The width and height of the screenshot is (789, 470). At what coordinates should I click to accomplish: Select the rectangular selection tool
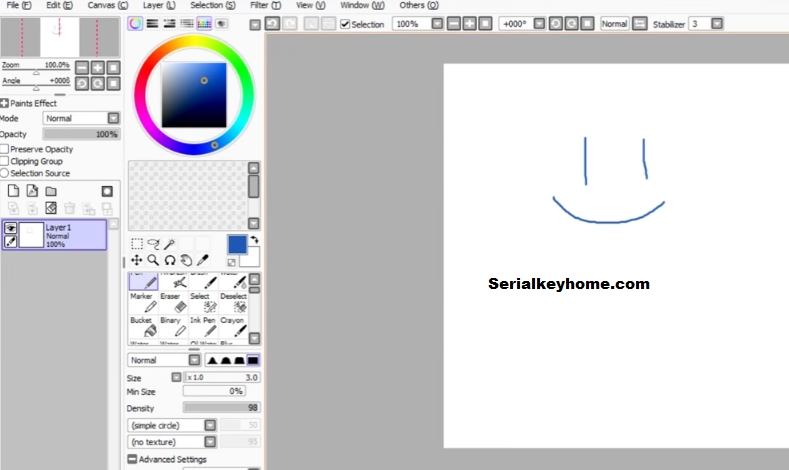click(x=136, y=244)
